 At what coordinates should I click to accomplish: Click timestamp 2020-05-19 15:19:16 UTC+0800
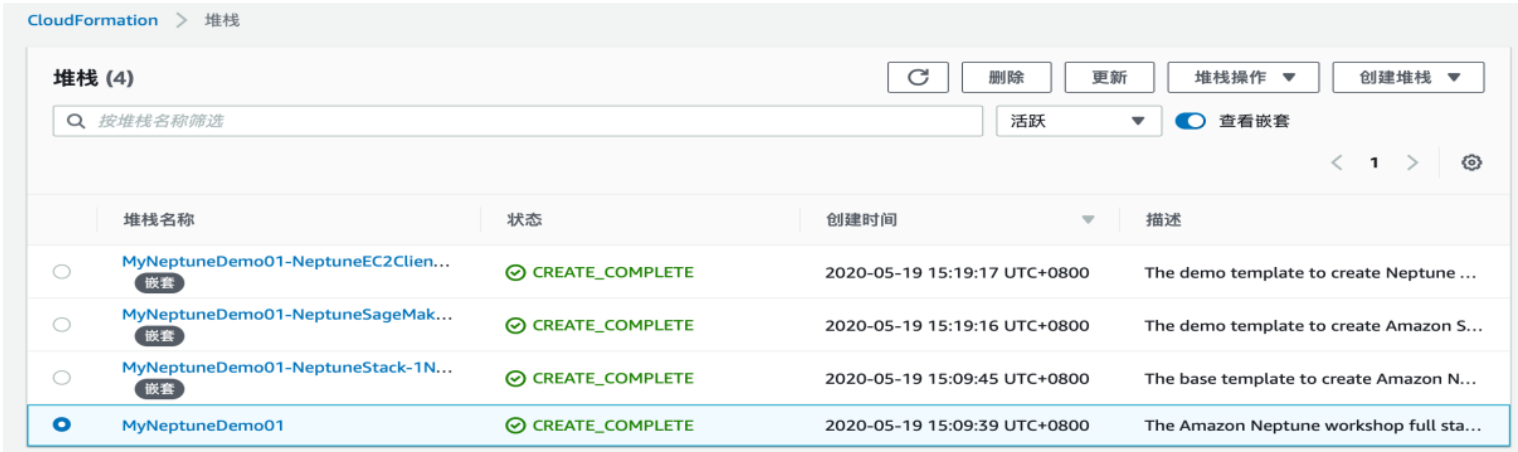(x=957, y=325)
